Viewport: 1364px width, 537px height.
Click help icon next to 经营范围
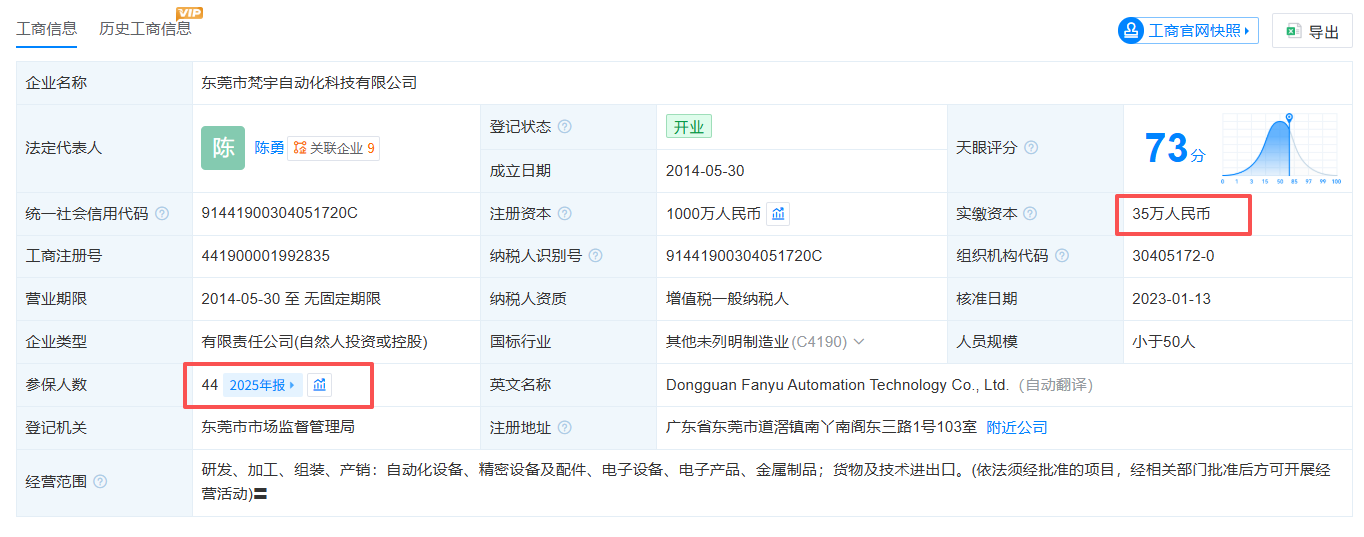100,482
